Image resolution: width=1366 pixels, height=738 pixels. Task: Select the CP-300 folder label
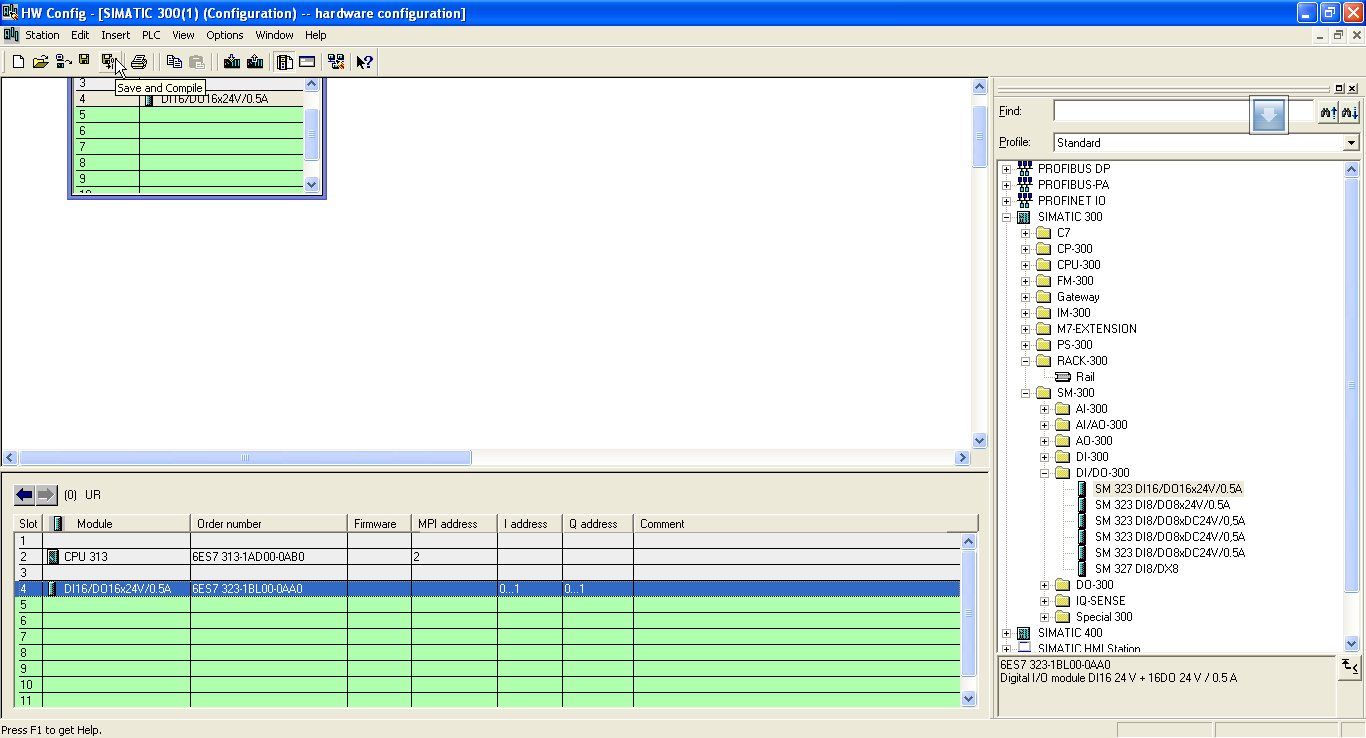[x=1074, y=249]
